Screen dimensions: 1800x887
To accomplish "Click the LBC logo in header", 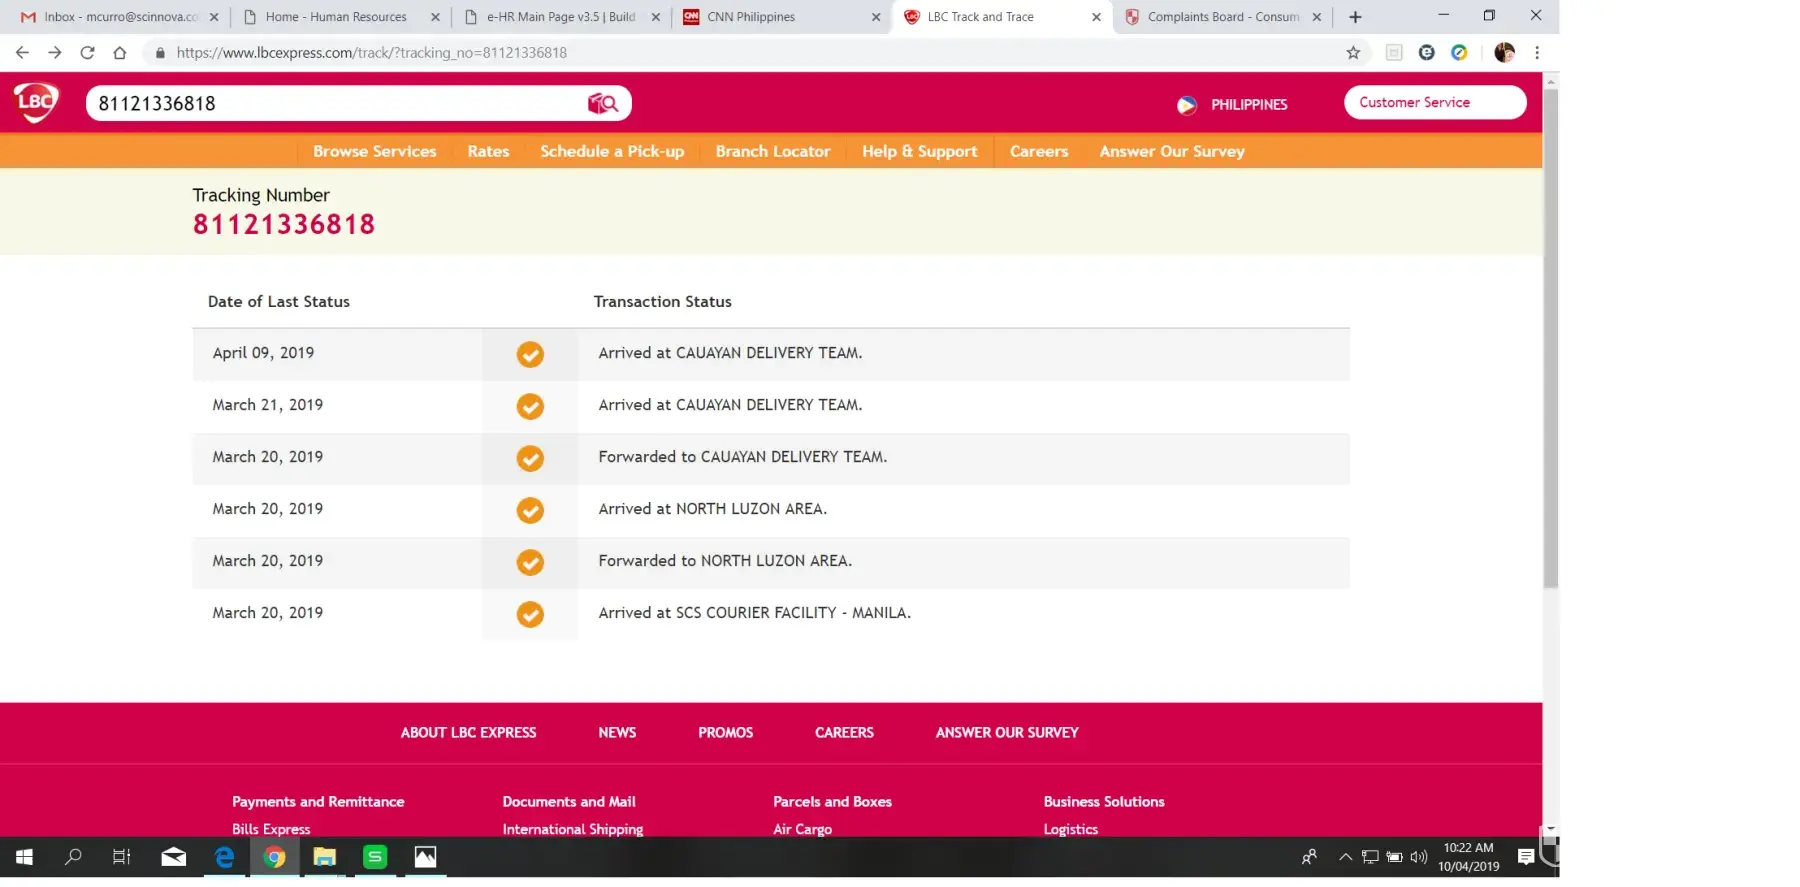I will [36, 102].
